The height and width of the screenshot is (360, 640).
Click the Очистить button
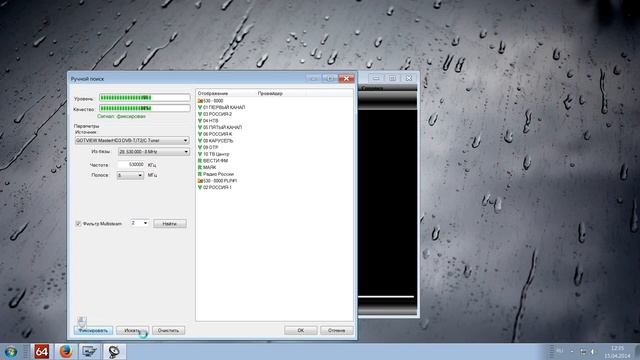(168, 330)
